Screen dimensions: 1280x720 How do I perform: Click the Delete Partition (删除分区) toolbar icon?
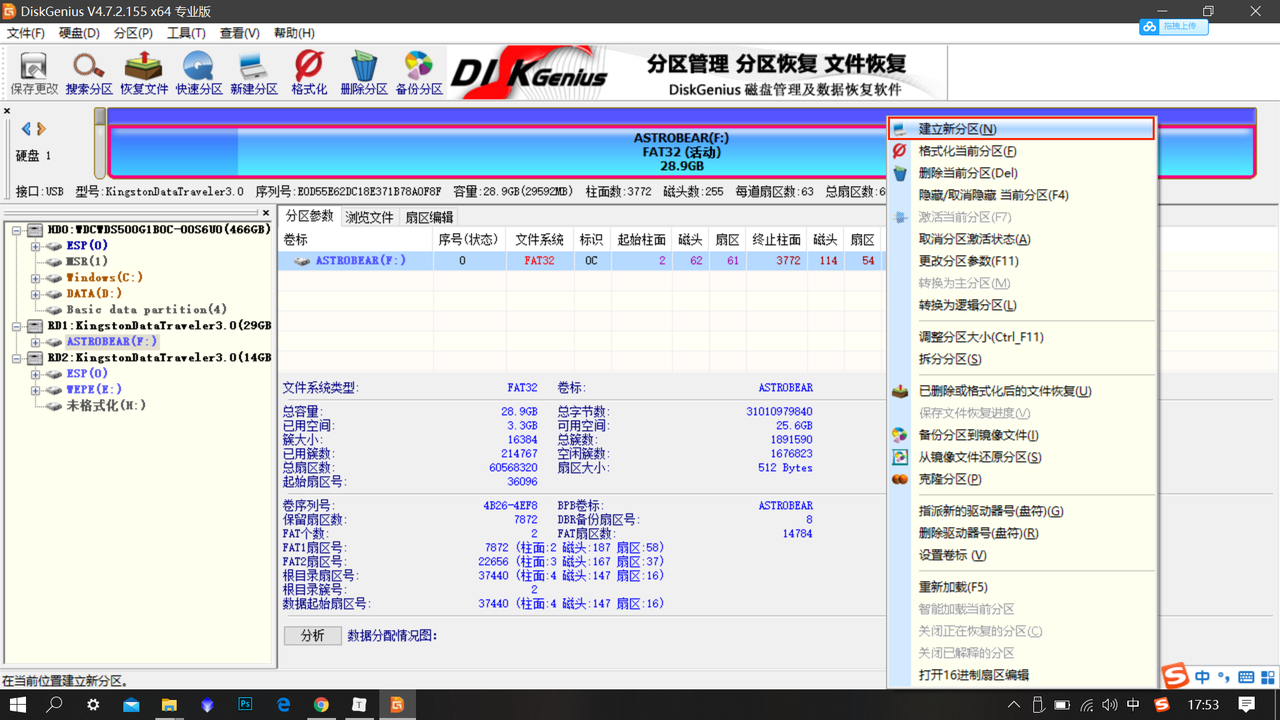pyautogui.click(x=364, y=73)
